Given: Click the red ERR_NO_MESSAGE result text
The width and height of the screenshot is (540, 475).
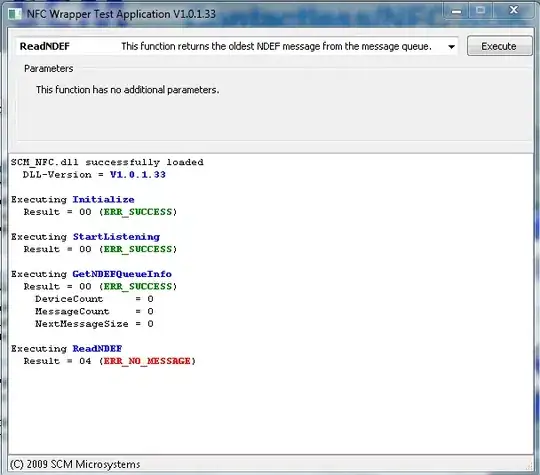Looking at the screenshot, I should tap(147, 361).
